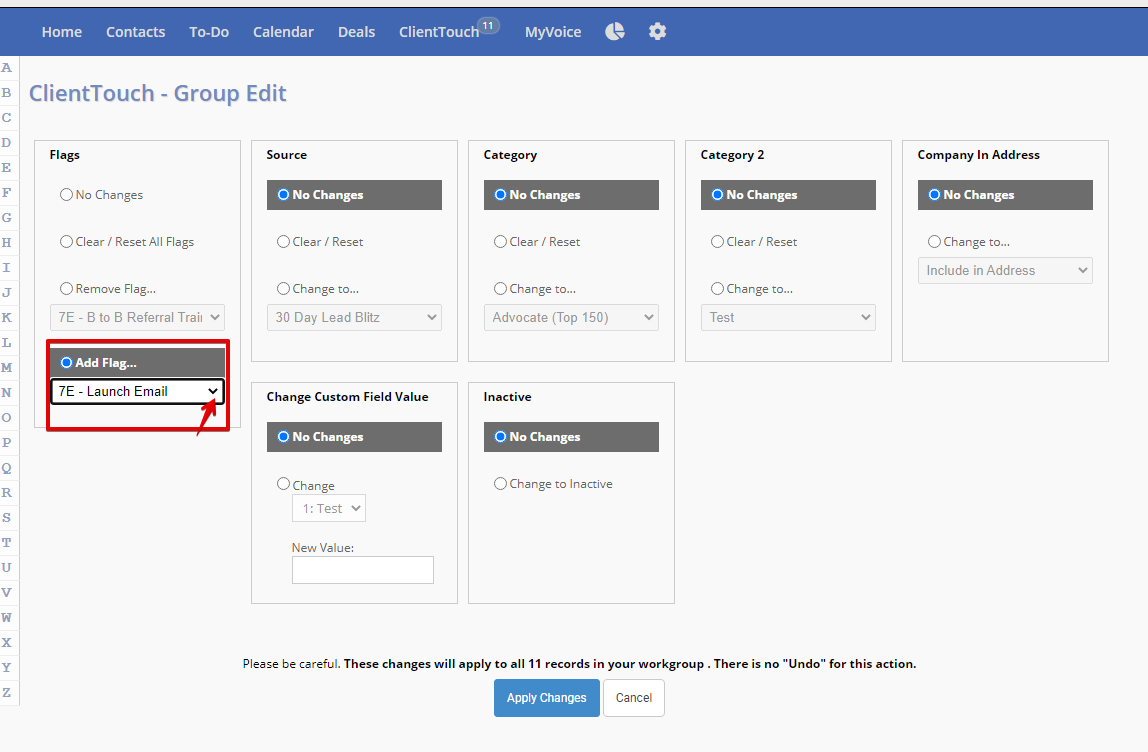The height and width of the screenshot is (752, 1148).
Task: Switch to the Calendar menu
Action: pyautogui.click(x=283, y=31)
